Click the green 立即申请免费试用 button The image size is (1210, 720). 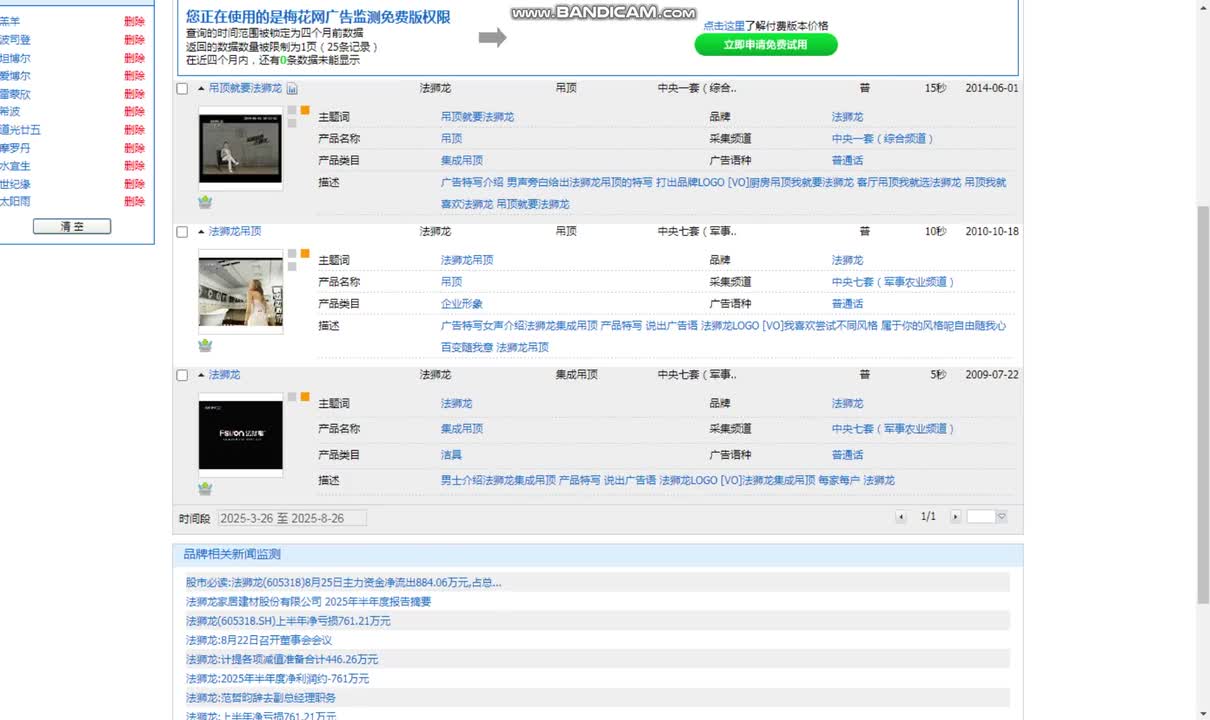click(x=766, y=45)
